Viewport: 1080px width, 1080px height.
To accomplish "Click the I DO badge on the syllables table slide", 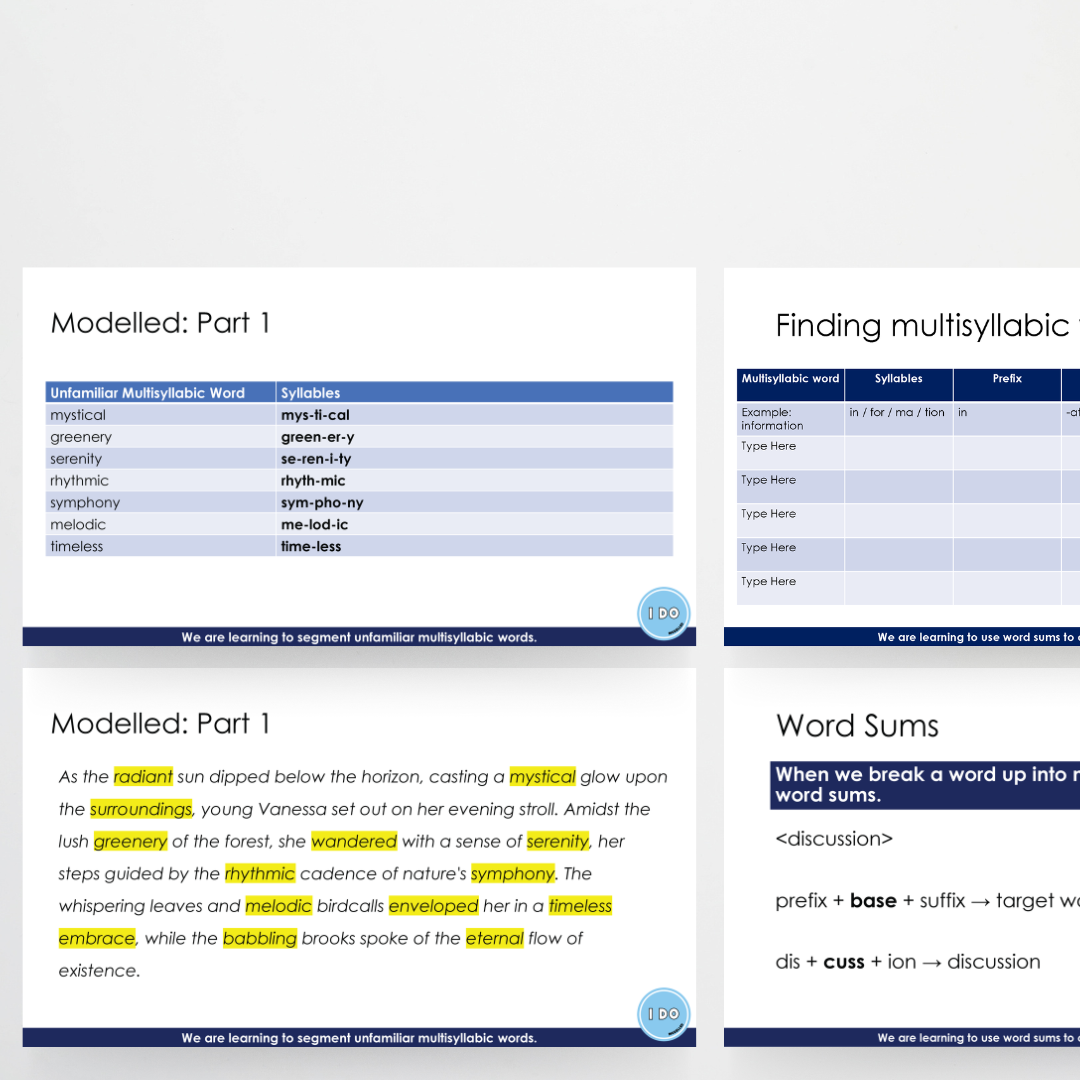I will coord(663,614).
